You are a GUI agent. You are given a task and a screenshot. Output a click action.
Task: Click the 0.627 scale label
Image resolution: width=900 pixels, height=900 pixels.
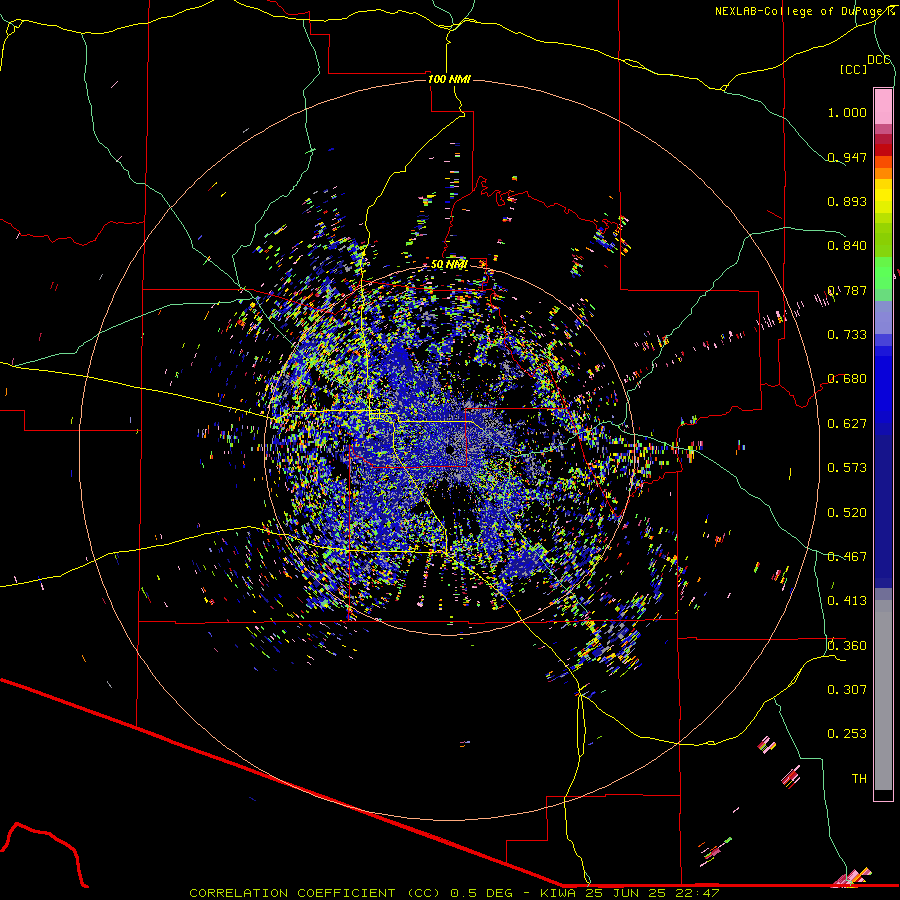[847, 424]
